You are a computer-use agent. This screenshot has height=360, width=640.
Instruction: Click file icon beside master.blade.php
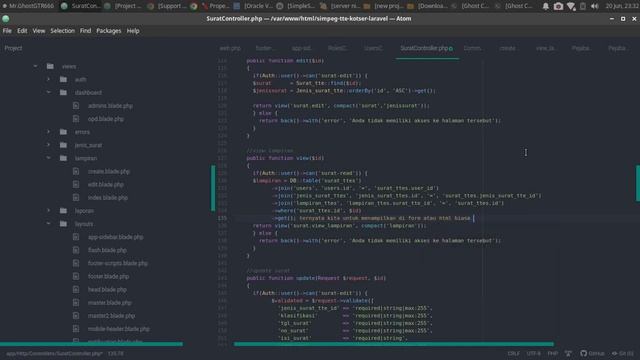point(76,302)
